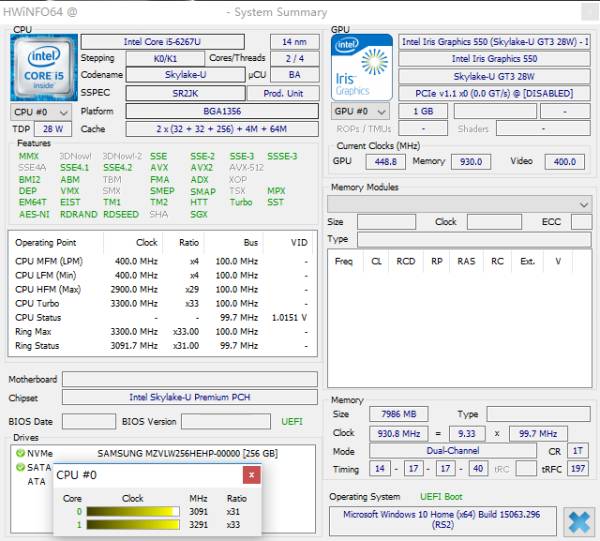The width and height of the screenshot is (600, 541).
Task: Click the SATA drive green check icon
Action: point(20,467)
